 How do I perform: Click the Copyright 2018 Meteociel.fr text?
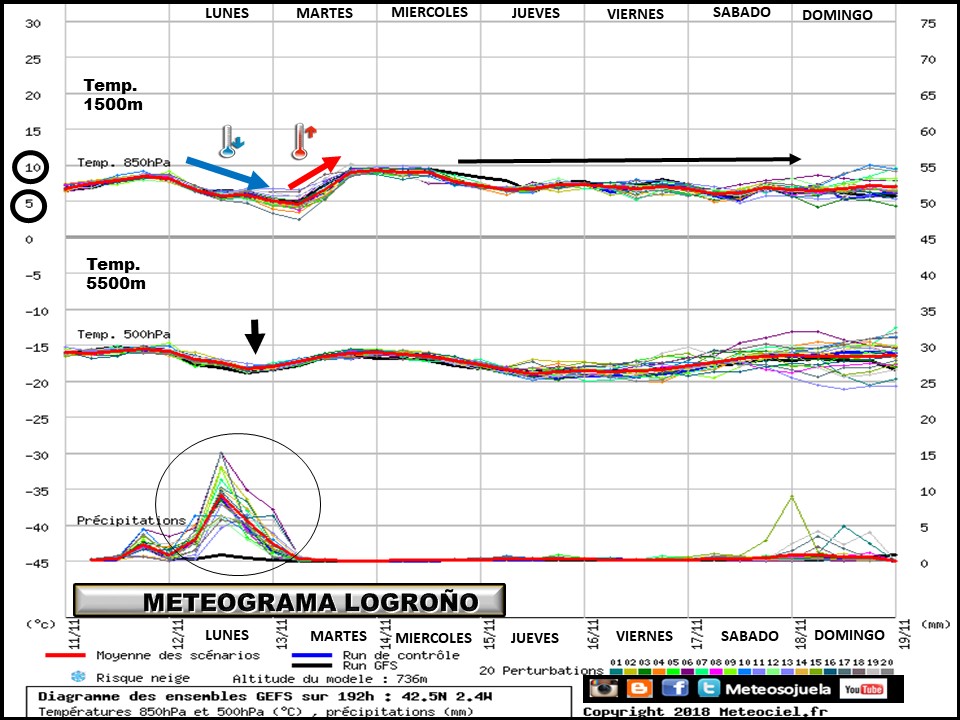coord(705,712)
